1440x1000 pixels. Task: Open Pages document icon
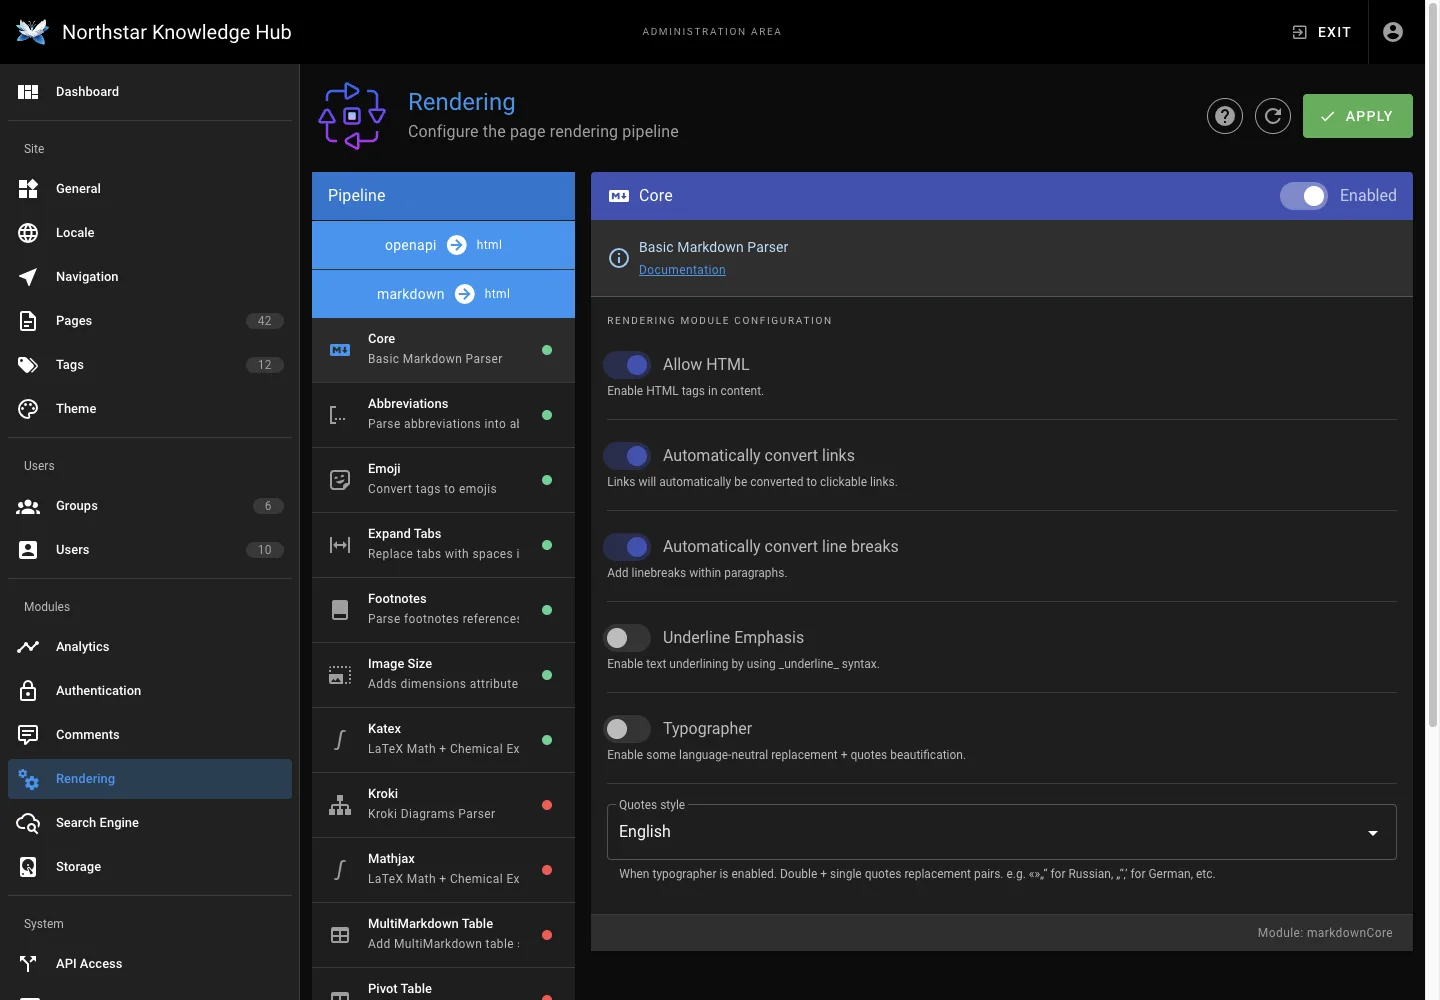pyautogui.click(x=28, y=321)
